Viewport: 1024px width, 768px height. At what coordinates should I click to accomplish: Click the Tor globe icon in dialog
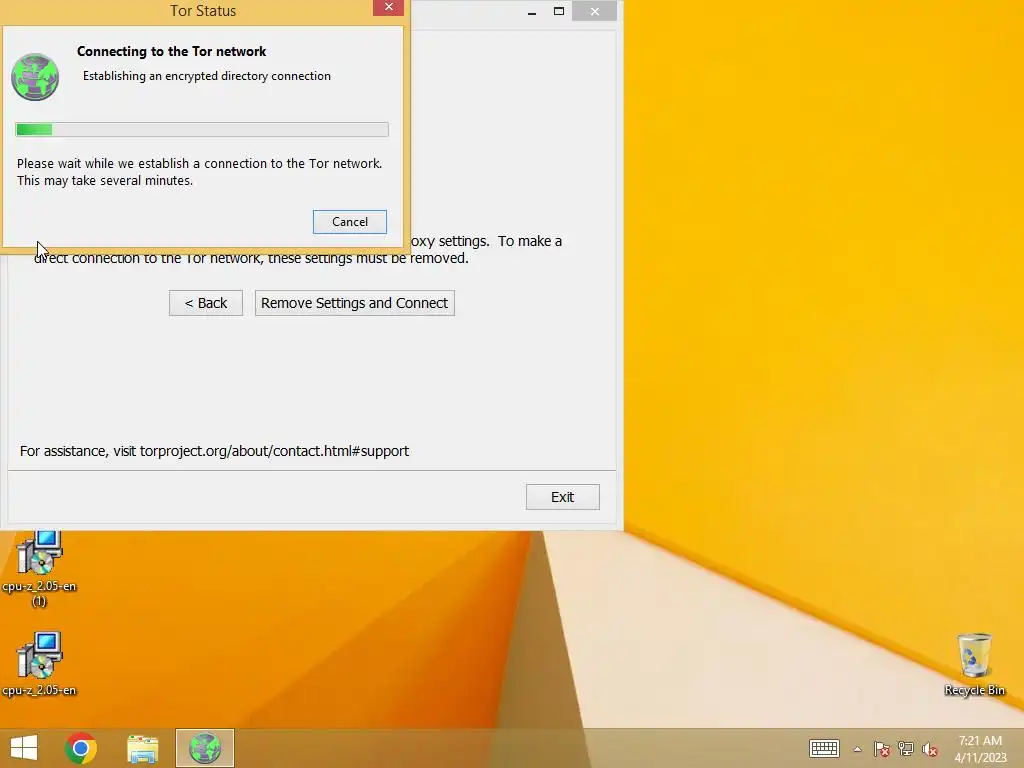click(x=35, y=77)
